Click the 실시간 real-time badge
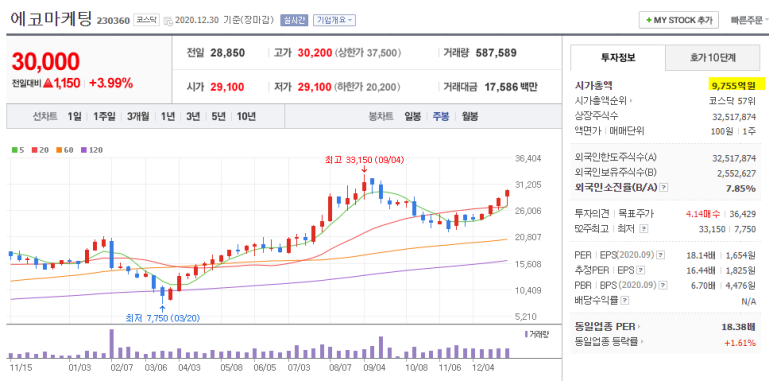The height and width of the screenshot is (381, 773). coord(294,20)
